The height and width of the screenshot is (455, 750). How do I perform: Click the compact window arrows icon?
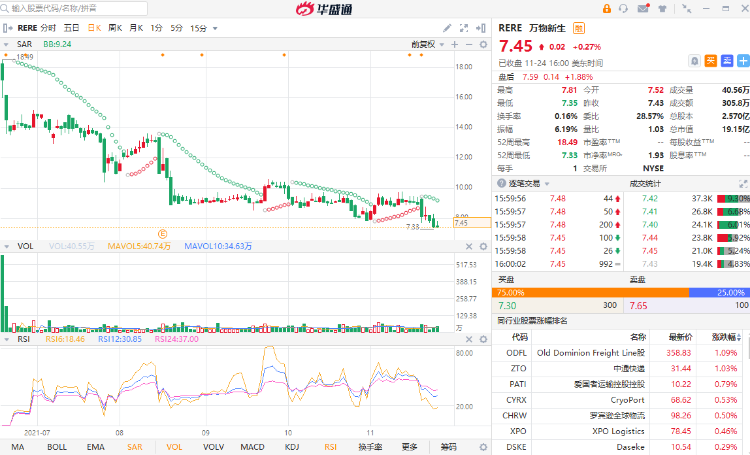pyautogui.click(x=686, y=9)
